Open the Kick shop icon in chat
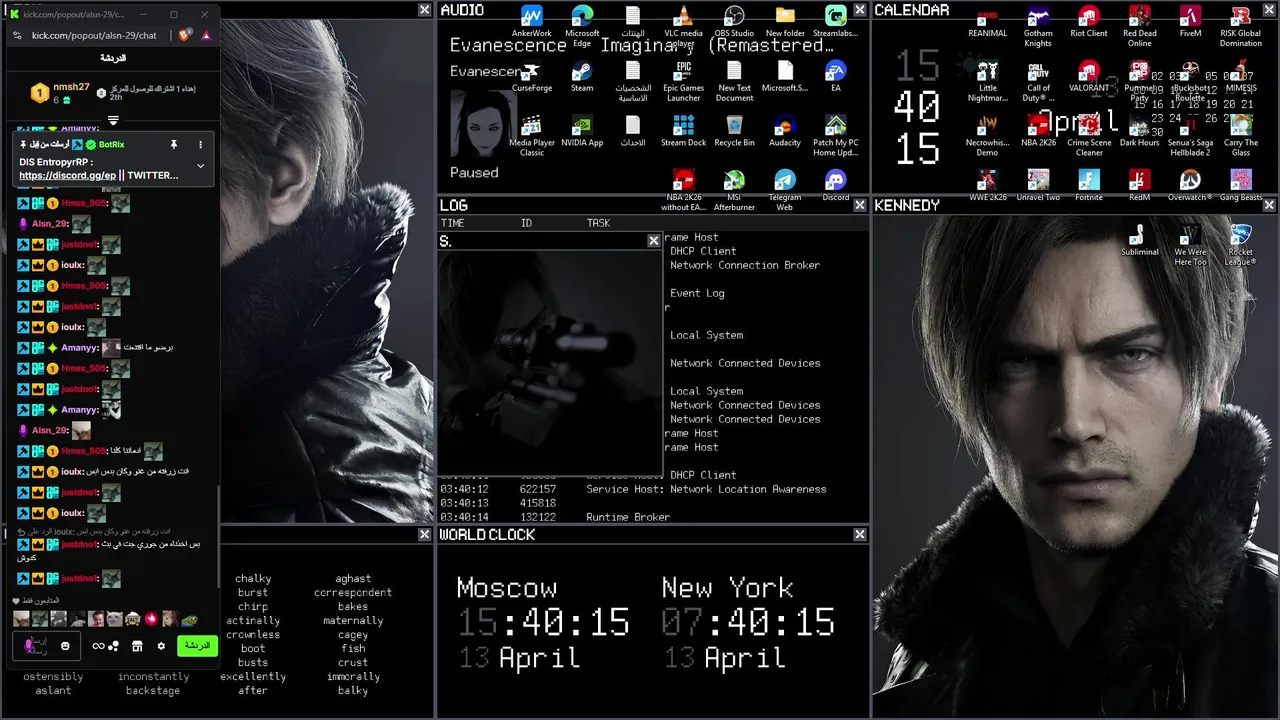The height and width of the screenshot is (720, 1280). click(137, 646)
